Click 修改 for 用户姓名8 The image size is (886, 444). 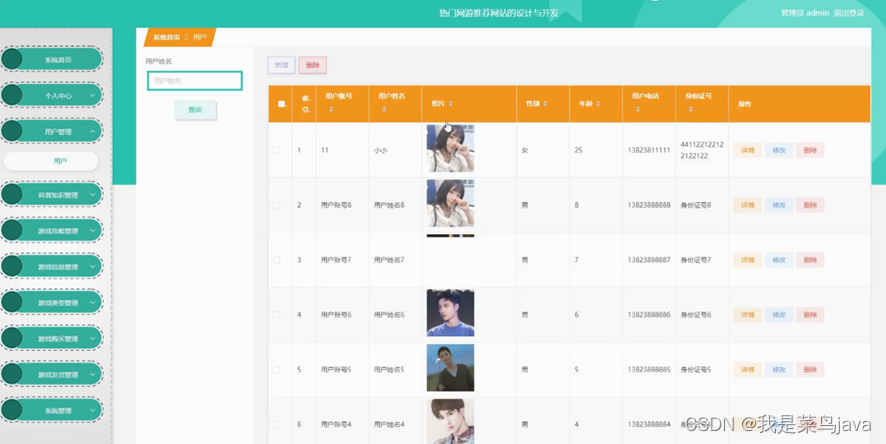tap(779, 205)
